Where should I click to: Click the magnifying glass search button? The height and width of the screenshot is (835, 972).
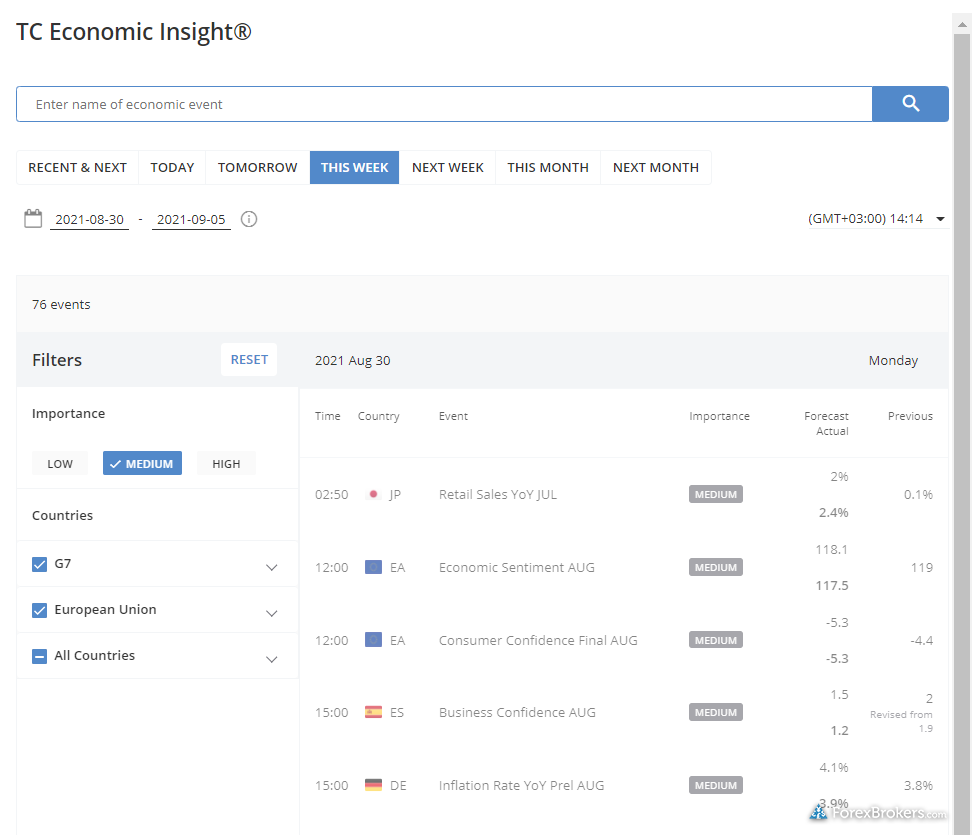click(910, 104)
